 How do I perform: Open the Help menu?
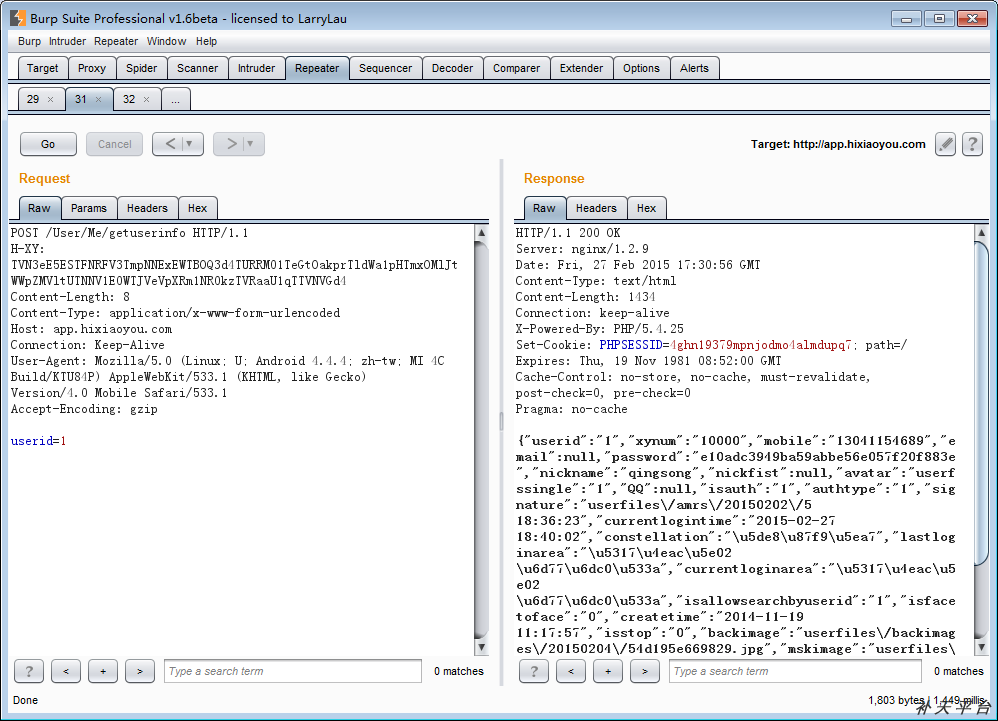[x=206, y=41]
